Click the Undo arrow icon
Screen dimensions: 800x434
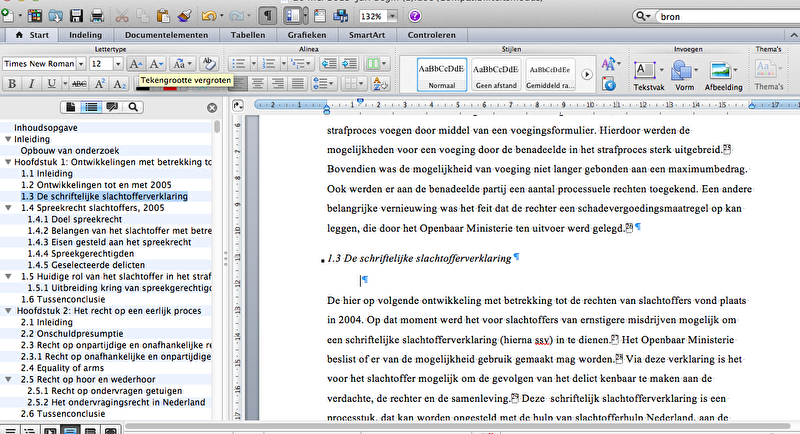209,16
